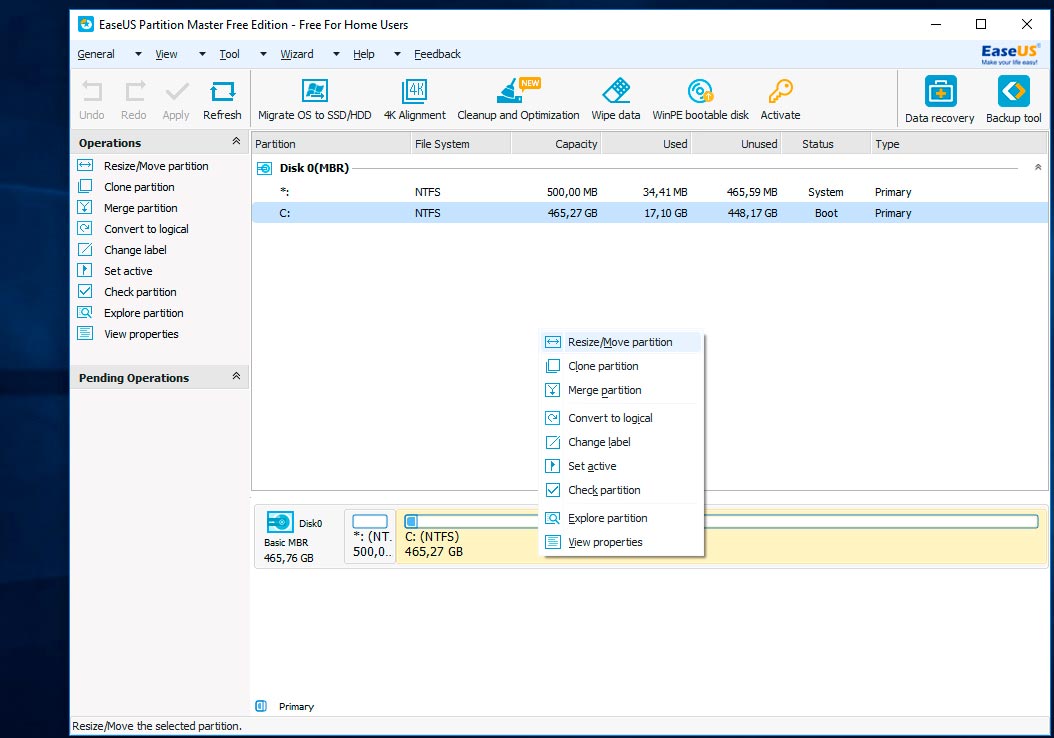Select the C: partition row in list
This screenshot has height=738, width=1054.
649,213
